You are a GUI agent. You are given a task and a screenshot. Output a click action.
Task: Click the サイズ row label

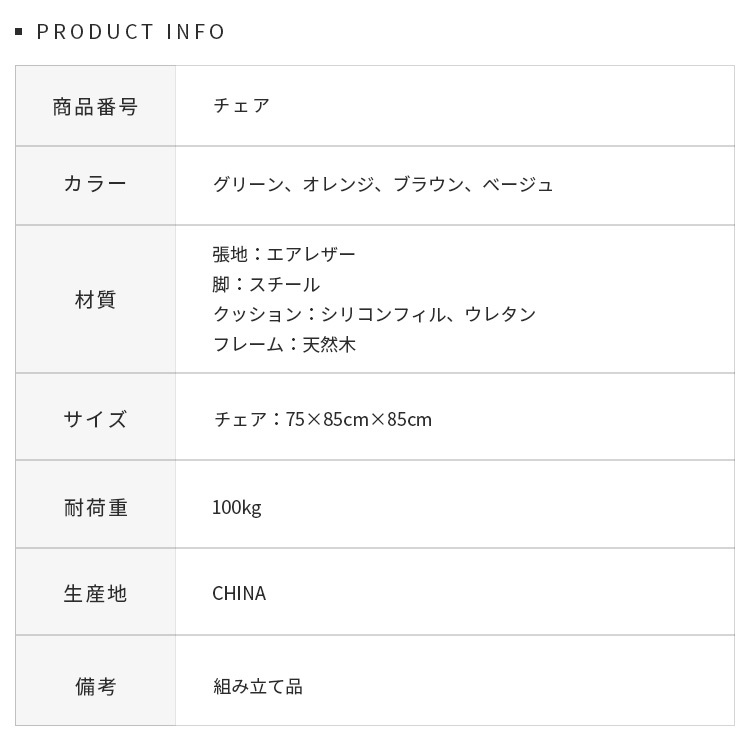coord(95,419)
